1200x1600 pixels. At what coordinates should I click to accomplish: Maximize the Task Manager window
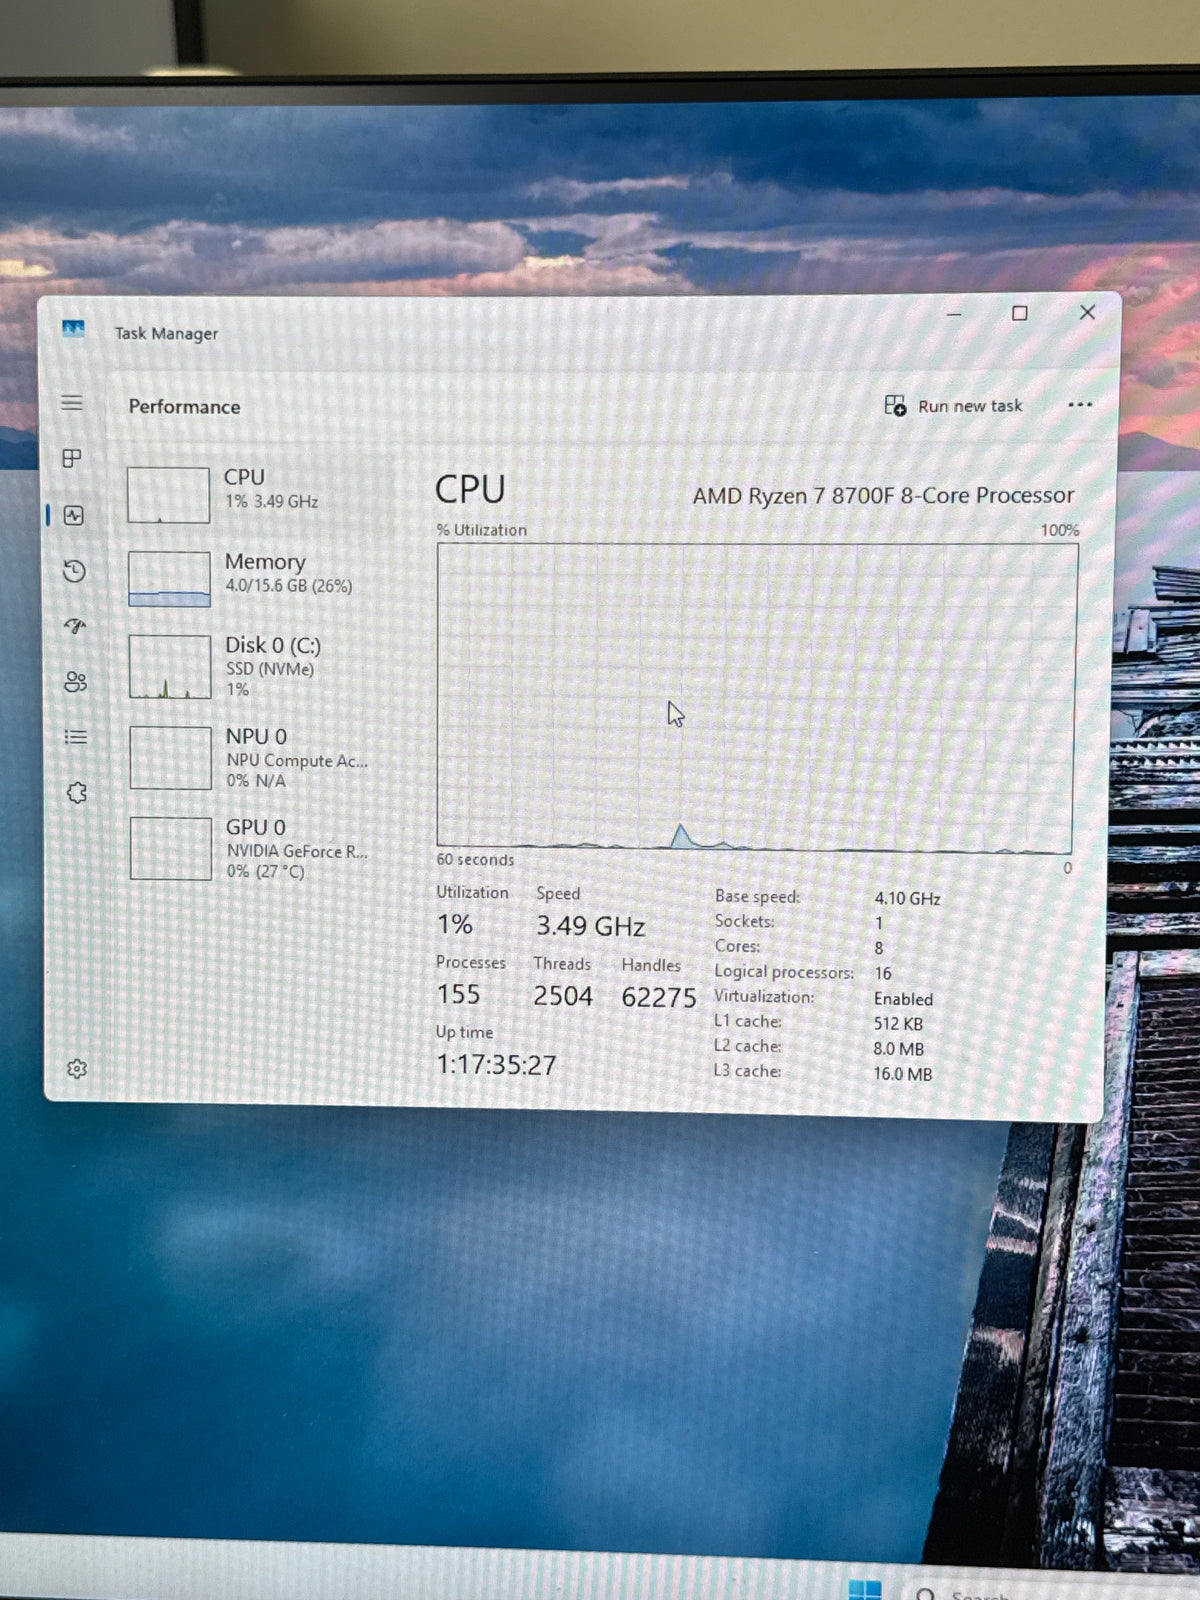[1020, 313]
